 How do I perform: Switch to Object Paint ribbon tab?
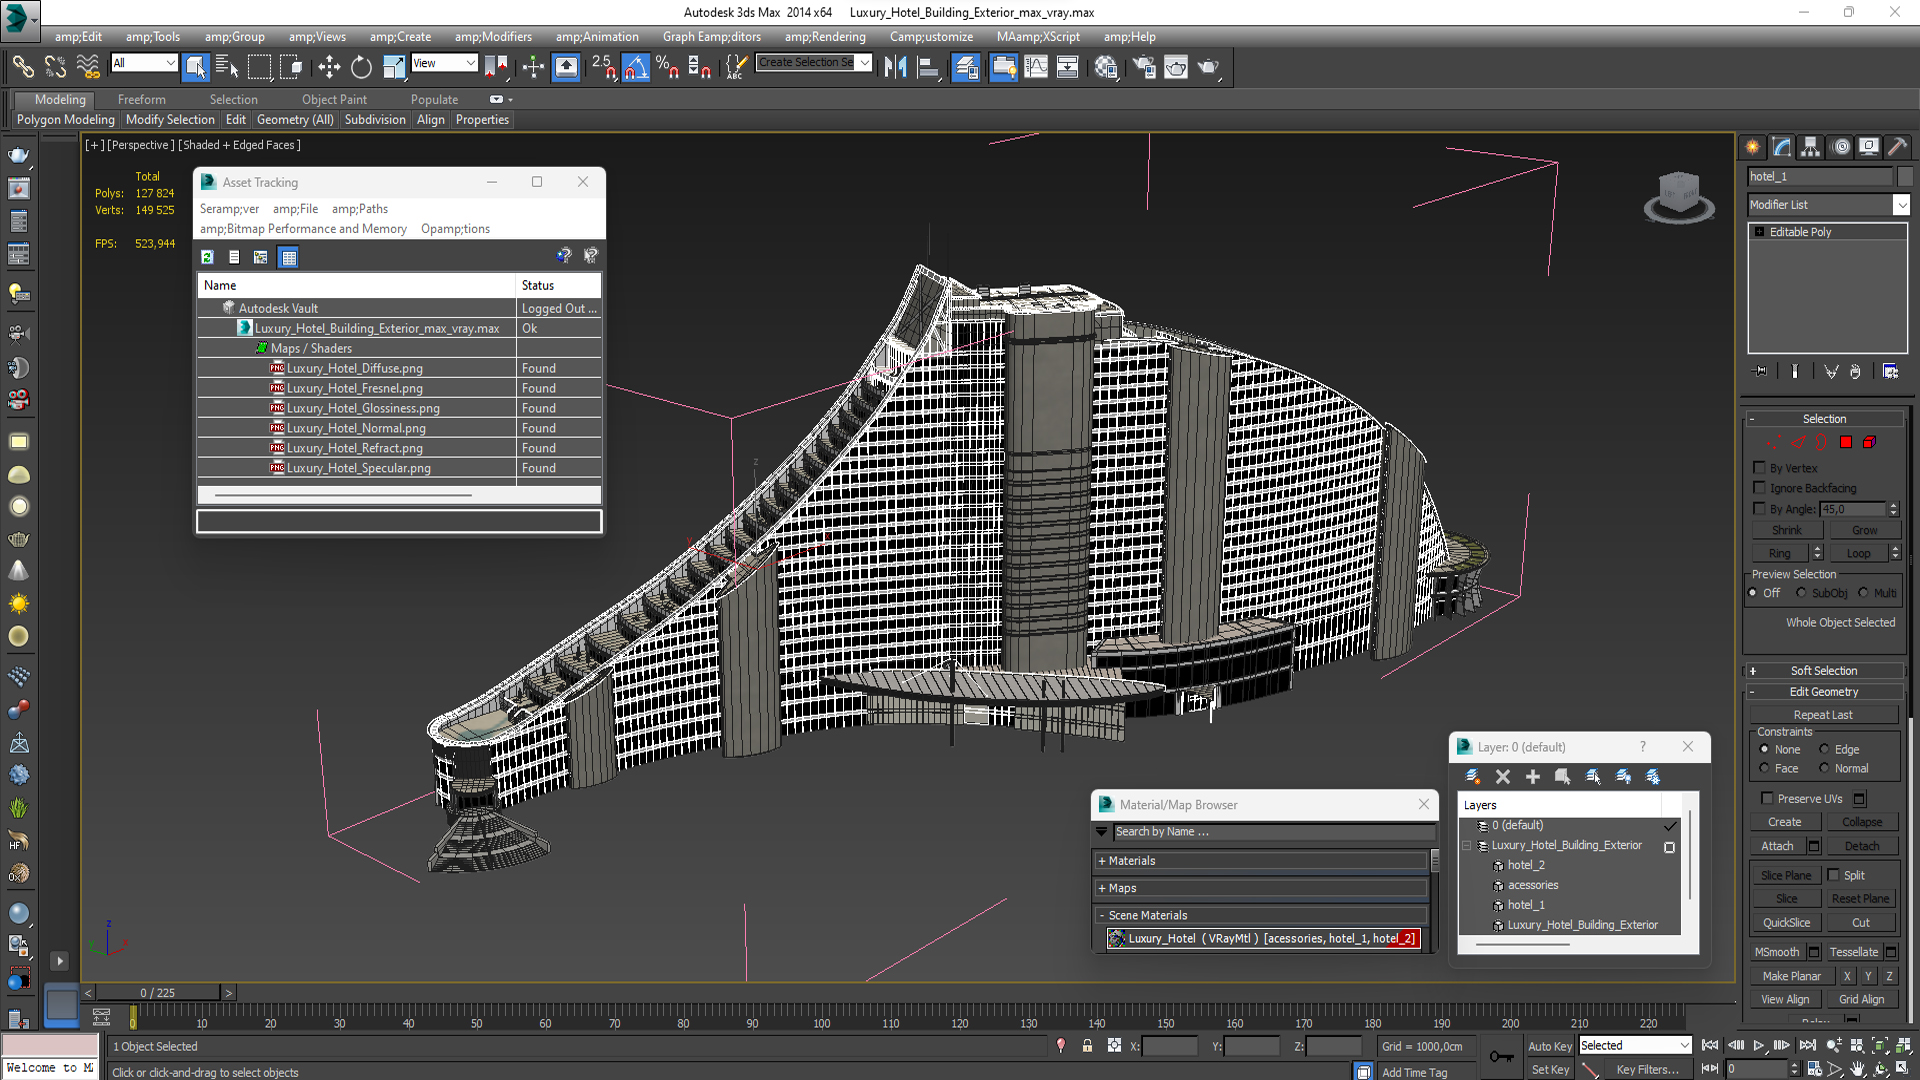tap(334, 99)
